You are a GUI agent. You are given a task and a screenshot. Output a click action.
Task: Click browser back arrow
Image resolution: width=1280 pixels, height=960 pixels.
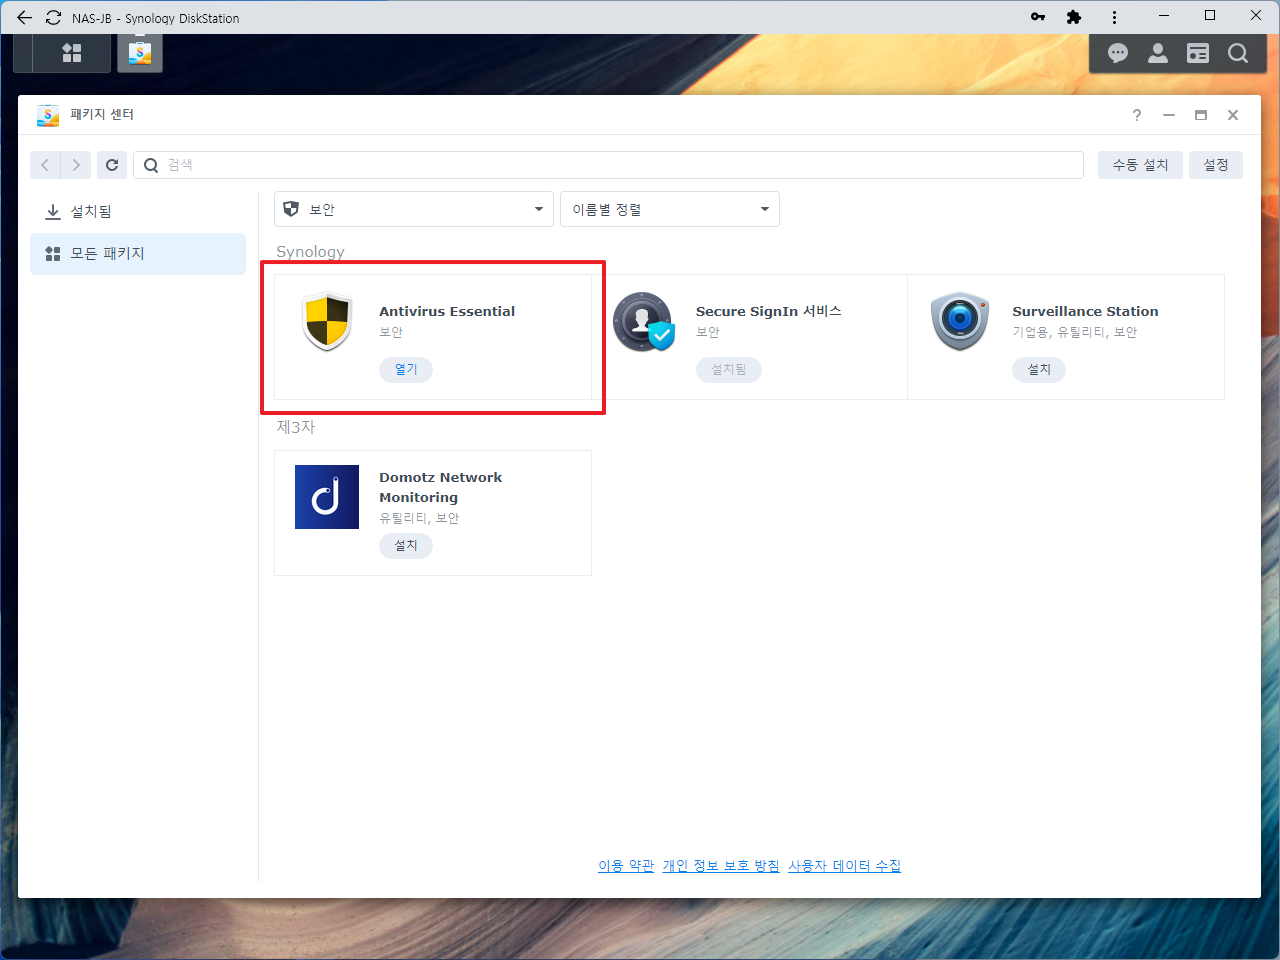(24, 17)
